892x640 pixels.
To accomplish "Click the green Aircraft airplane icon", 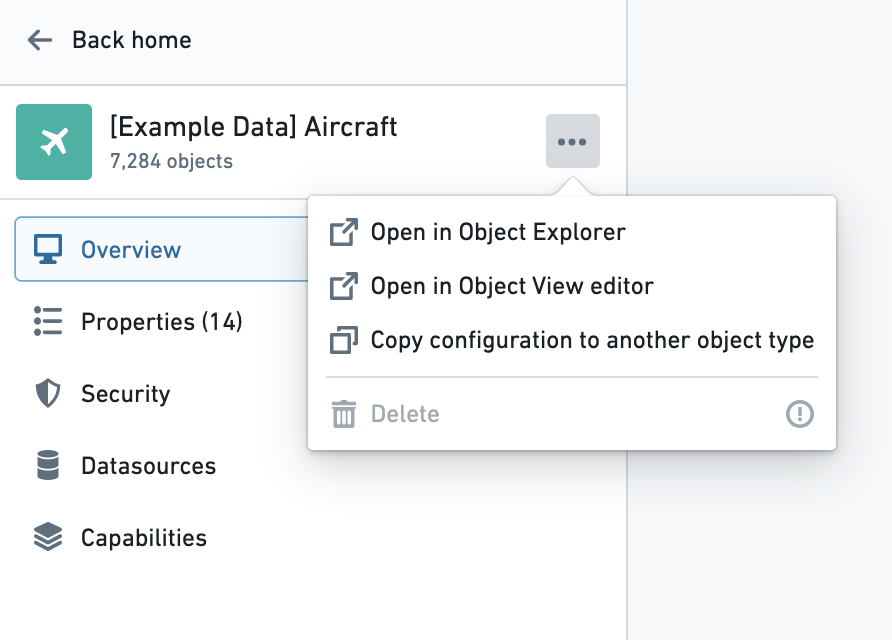I will [x=54, y=142].
